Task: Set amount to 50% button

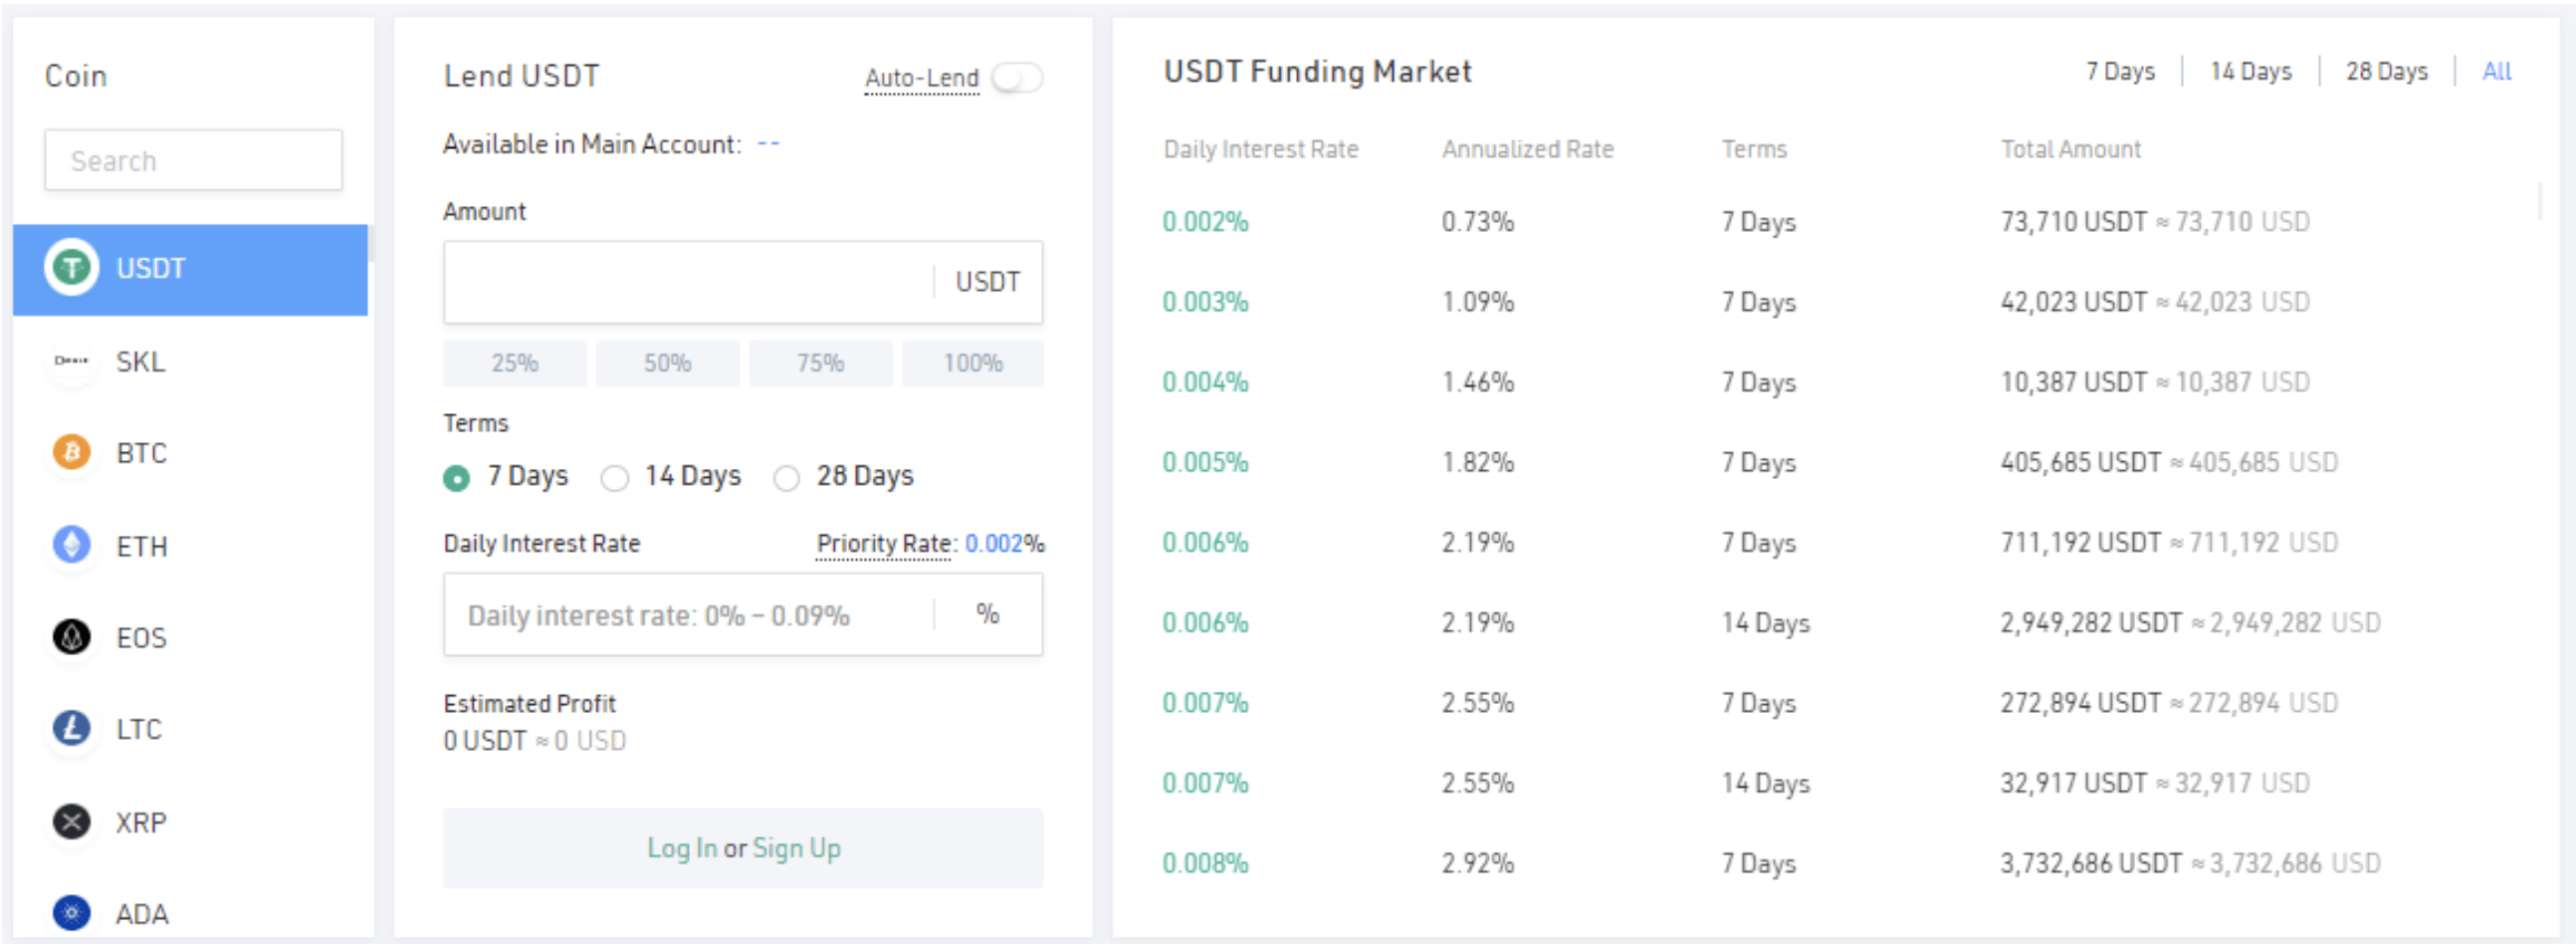Action: (x=667, y=364)
